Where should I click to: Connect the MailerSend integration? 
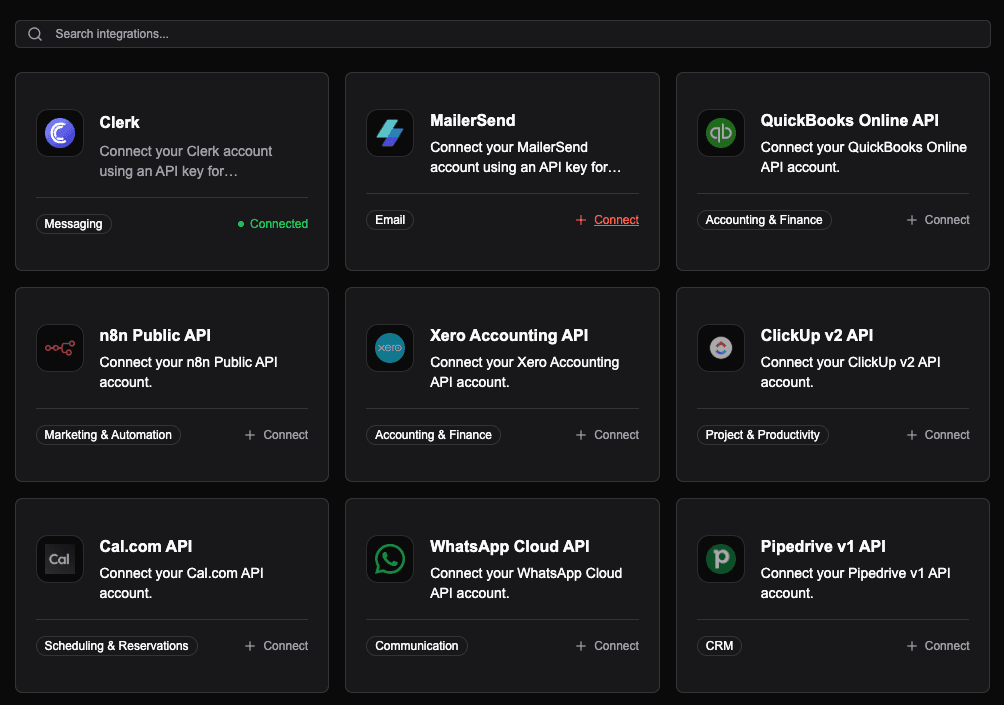point(607,220)
